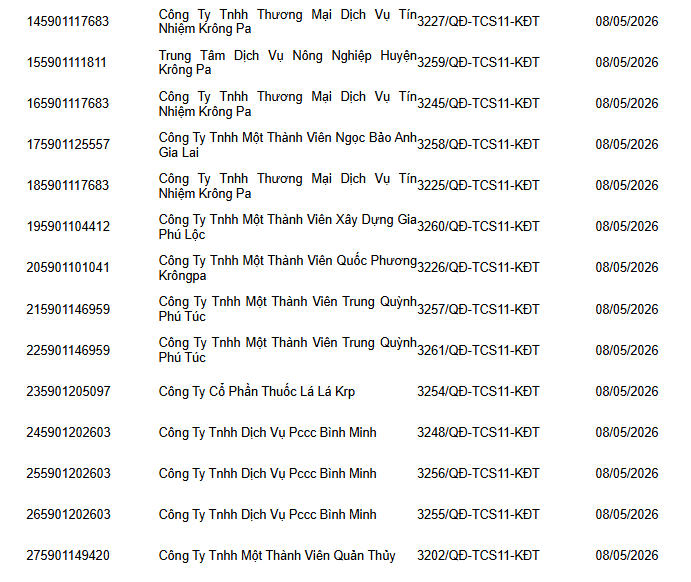Select tax code 145901117683
The width and height of the screenshot is (691, 582).
point(67,22)
